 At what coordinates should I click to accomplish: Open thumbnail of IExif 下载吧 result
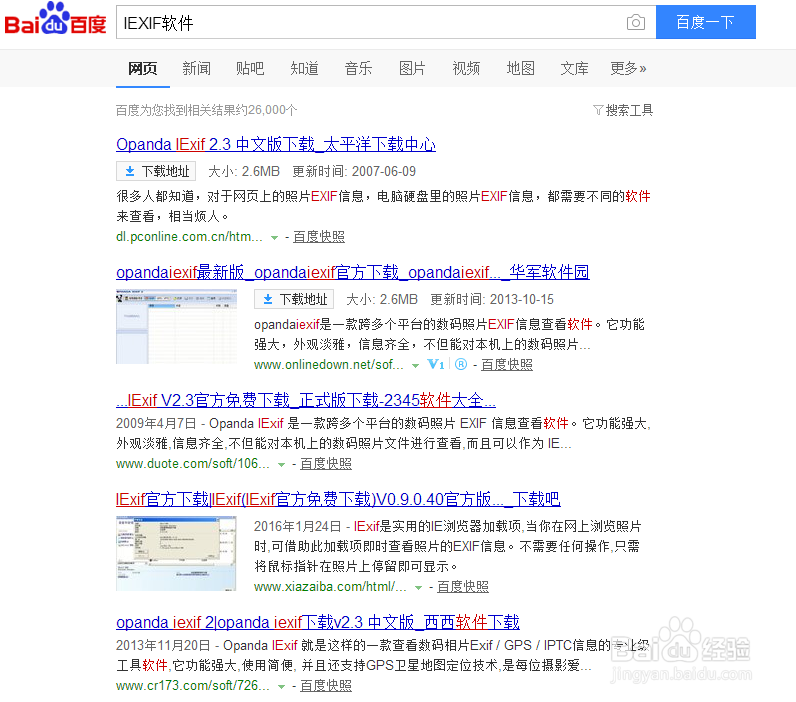[x=176, y=553]
